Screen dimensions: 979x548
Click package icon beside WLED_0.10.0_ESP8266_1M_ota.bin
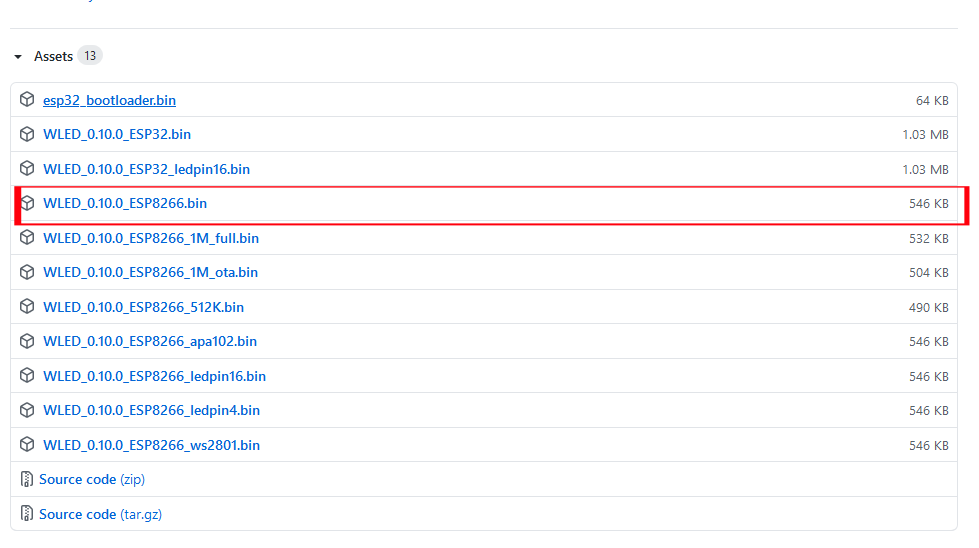[27, 272]
